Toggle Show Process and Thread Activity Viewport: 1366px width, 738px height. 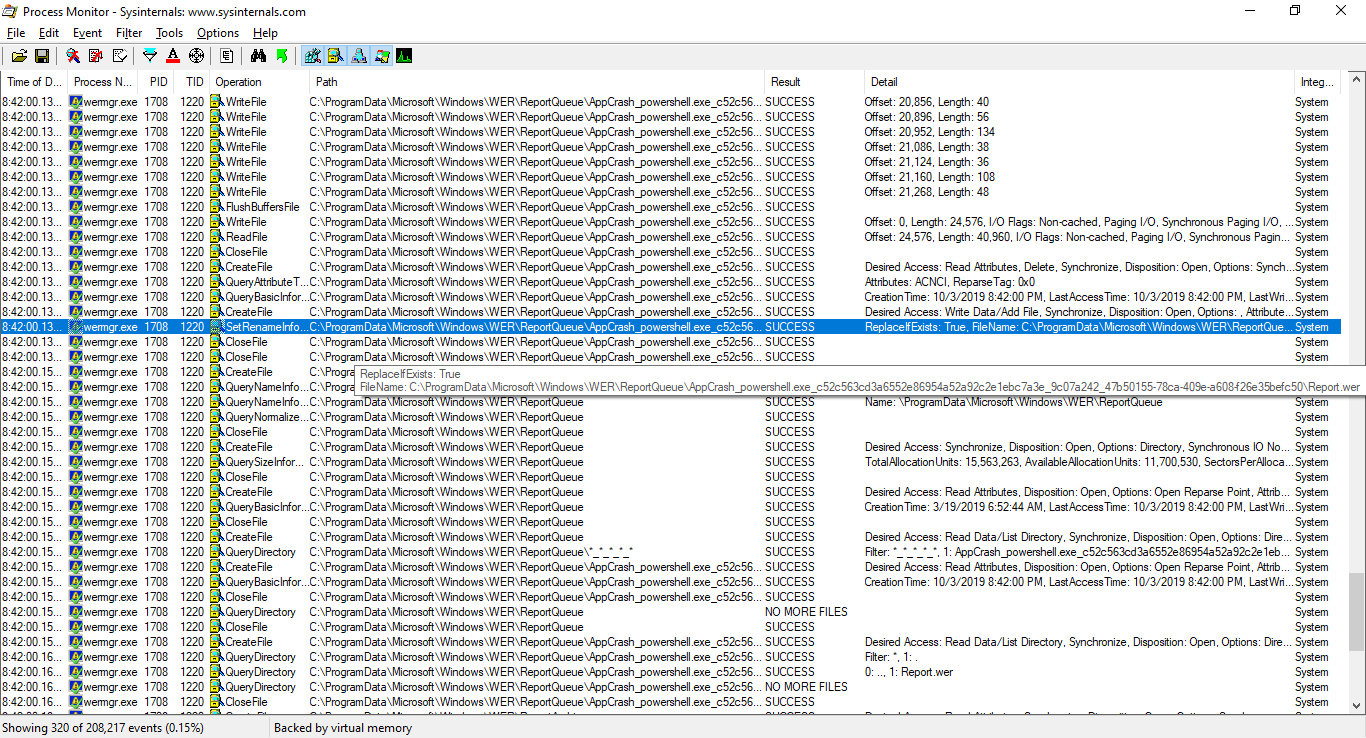pos(381,56)
